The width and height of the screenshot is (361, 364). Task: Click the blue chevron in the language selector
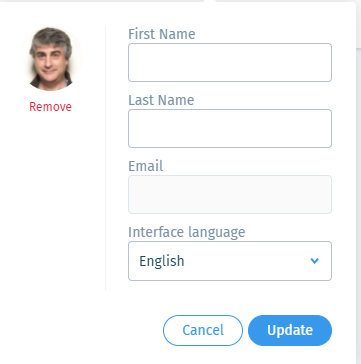(314, 261)
